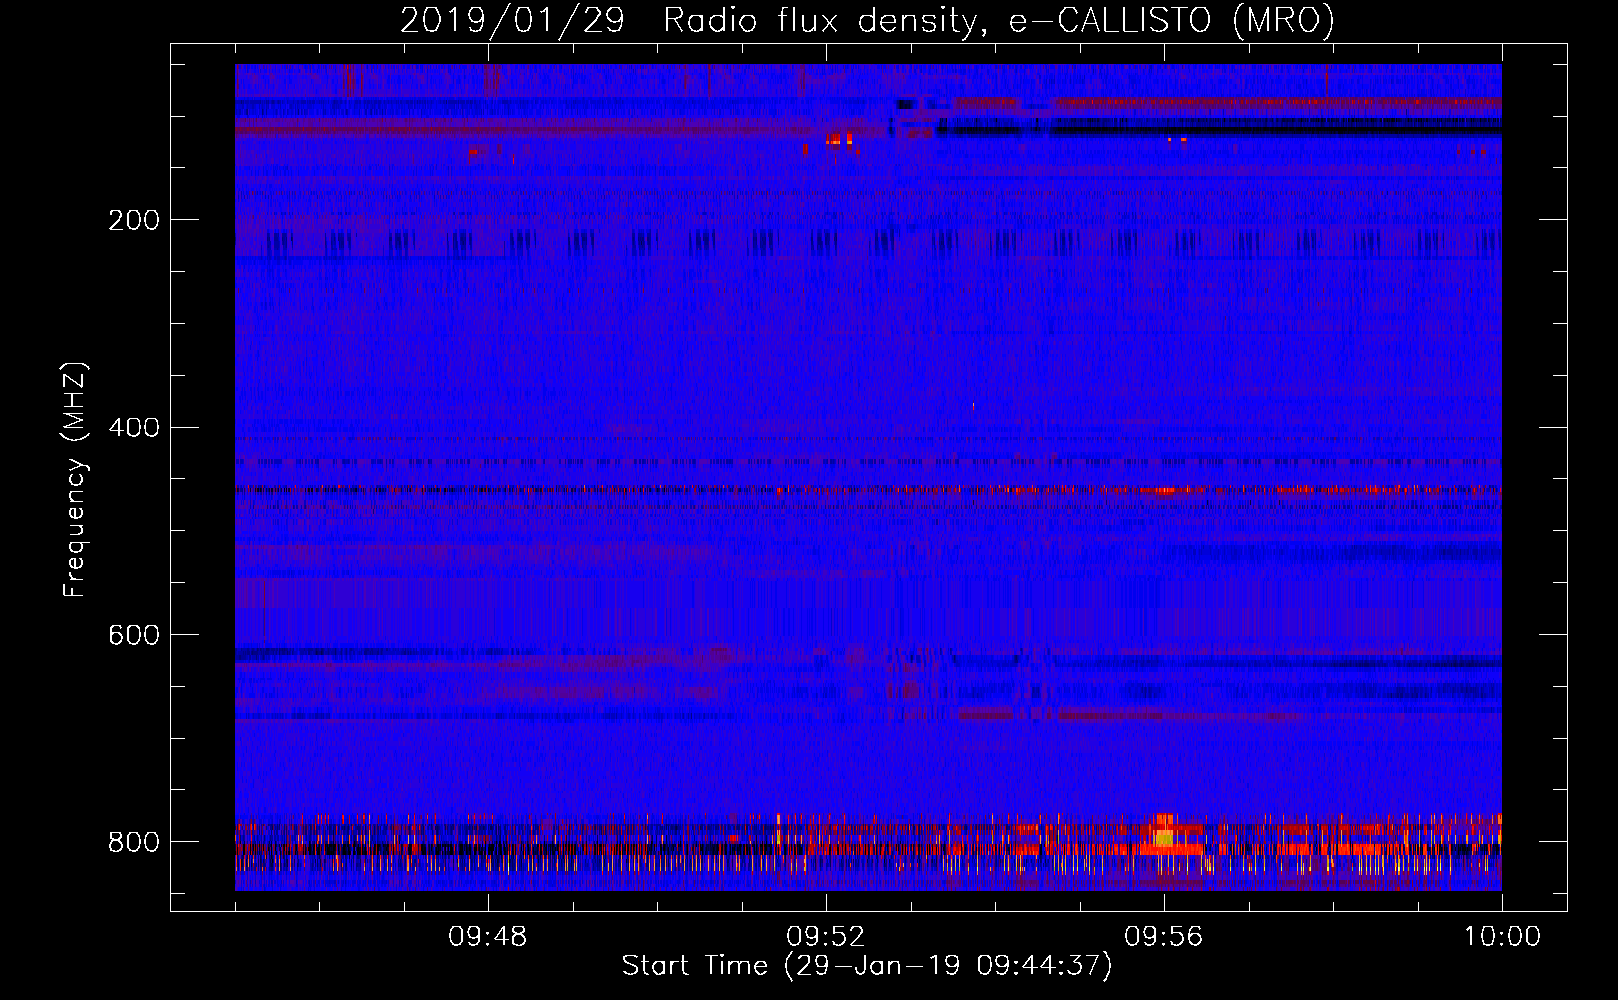Click the bright yellow burst near 800 MHz at 09:56

[1163, 833]
